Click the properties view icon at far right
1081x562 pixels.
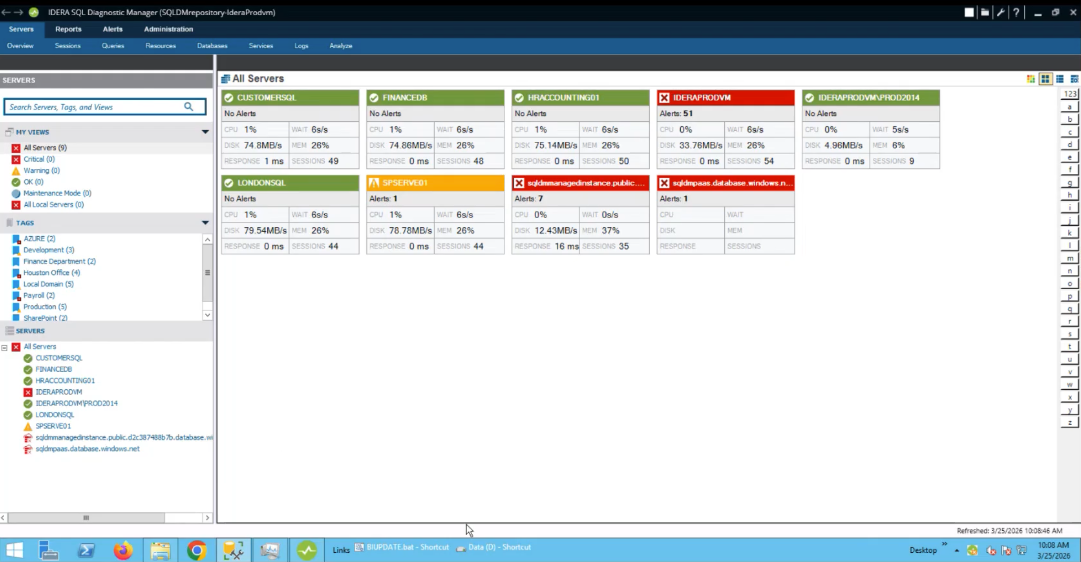pyautogui.click(x=1074, y=79)
